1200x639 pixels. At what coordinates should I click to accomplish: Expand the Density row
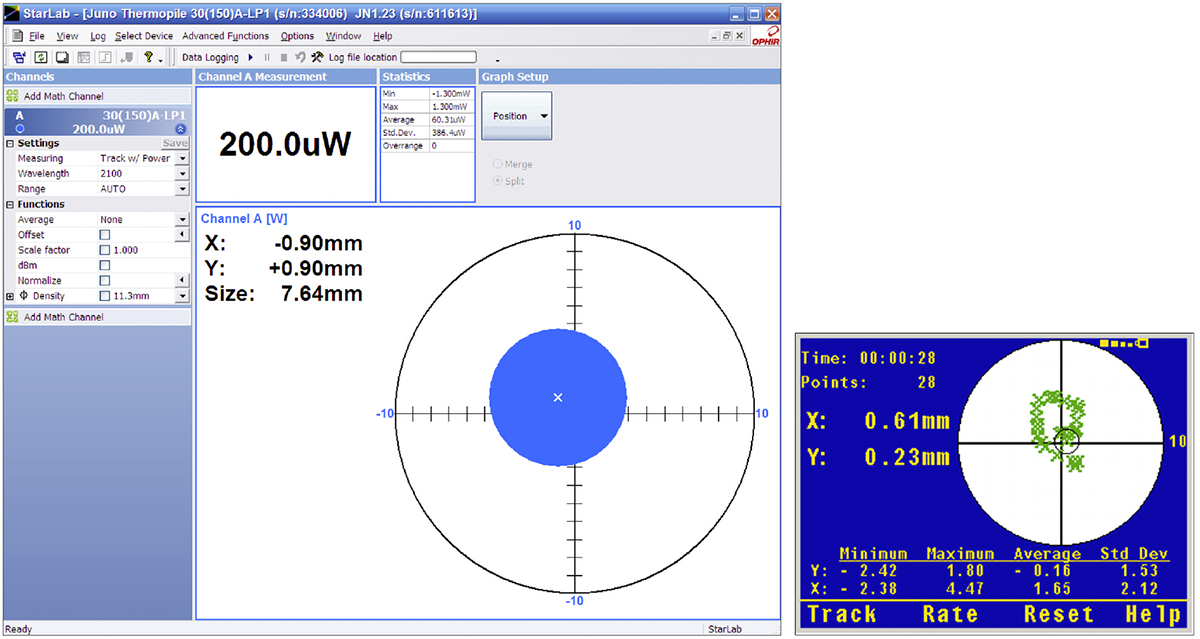[10, 296]
